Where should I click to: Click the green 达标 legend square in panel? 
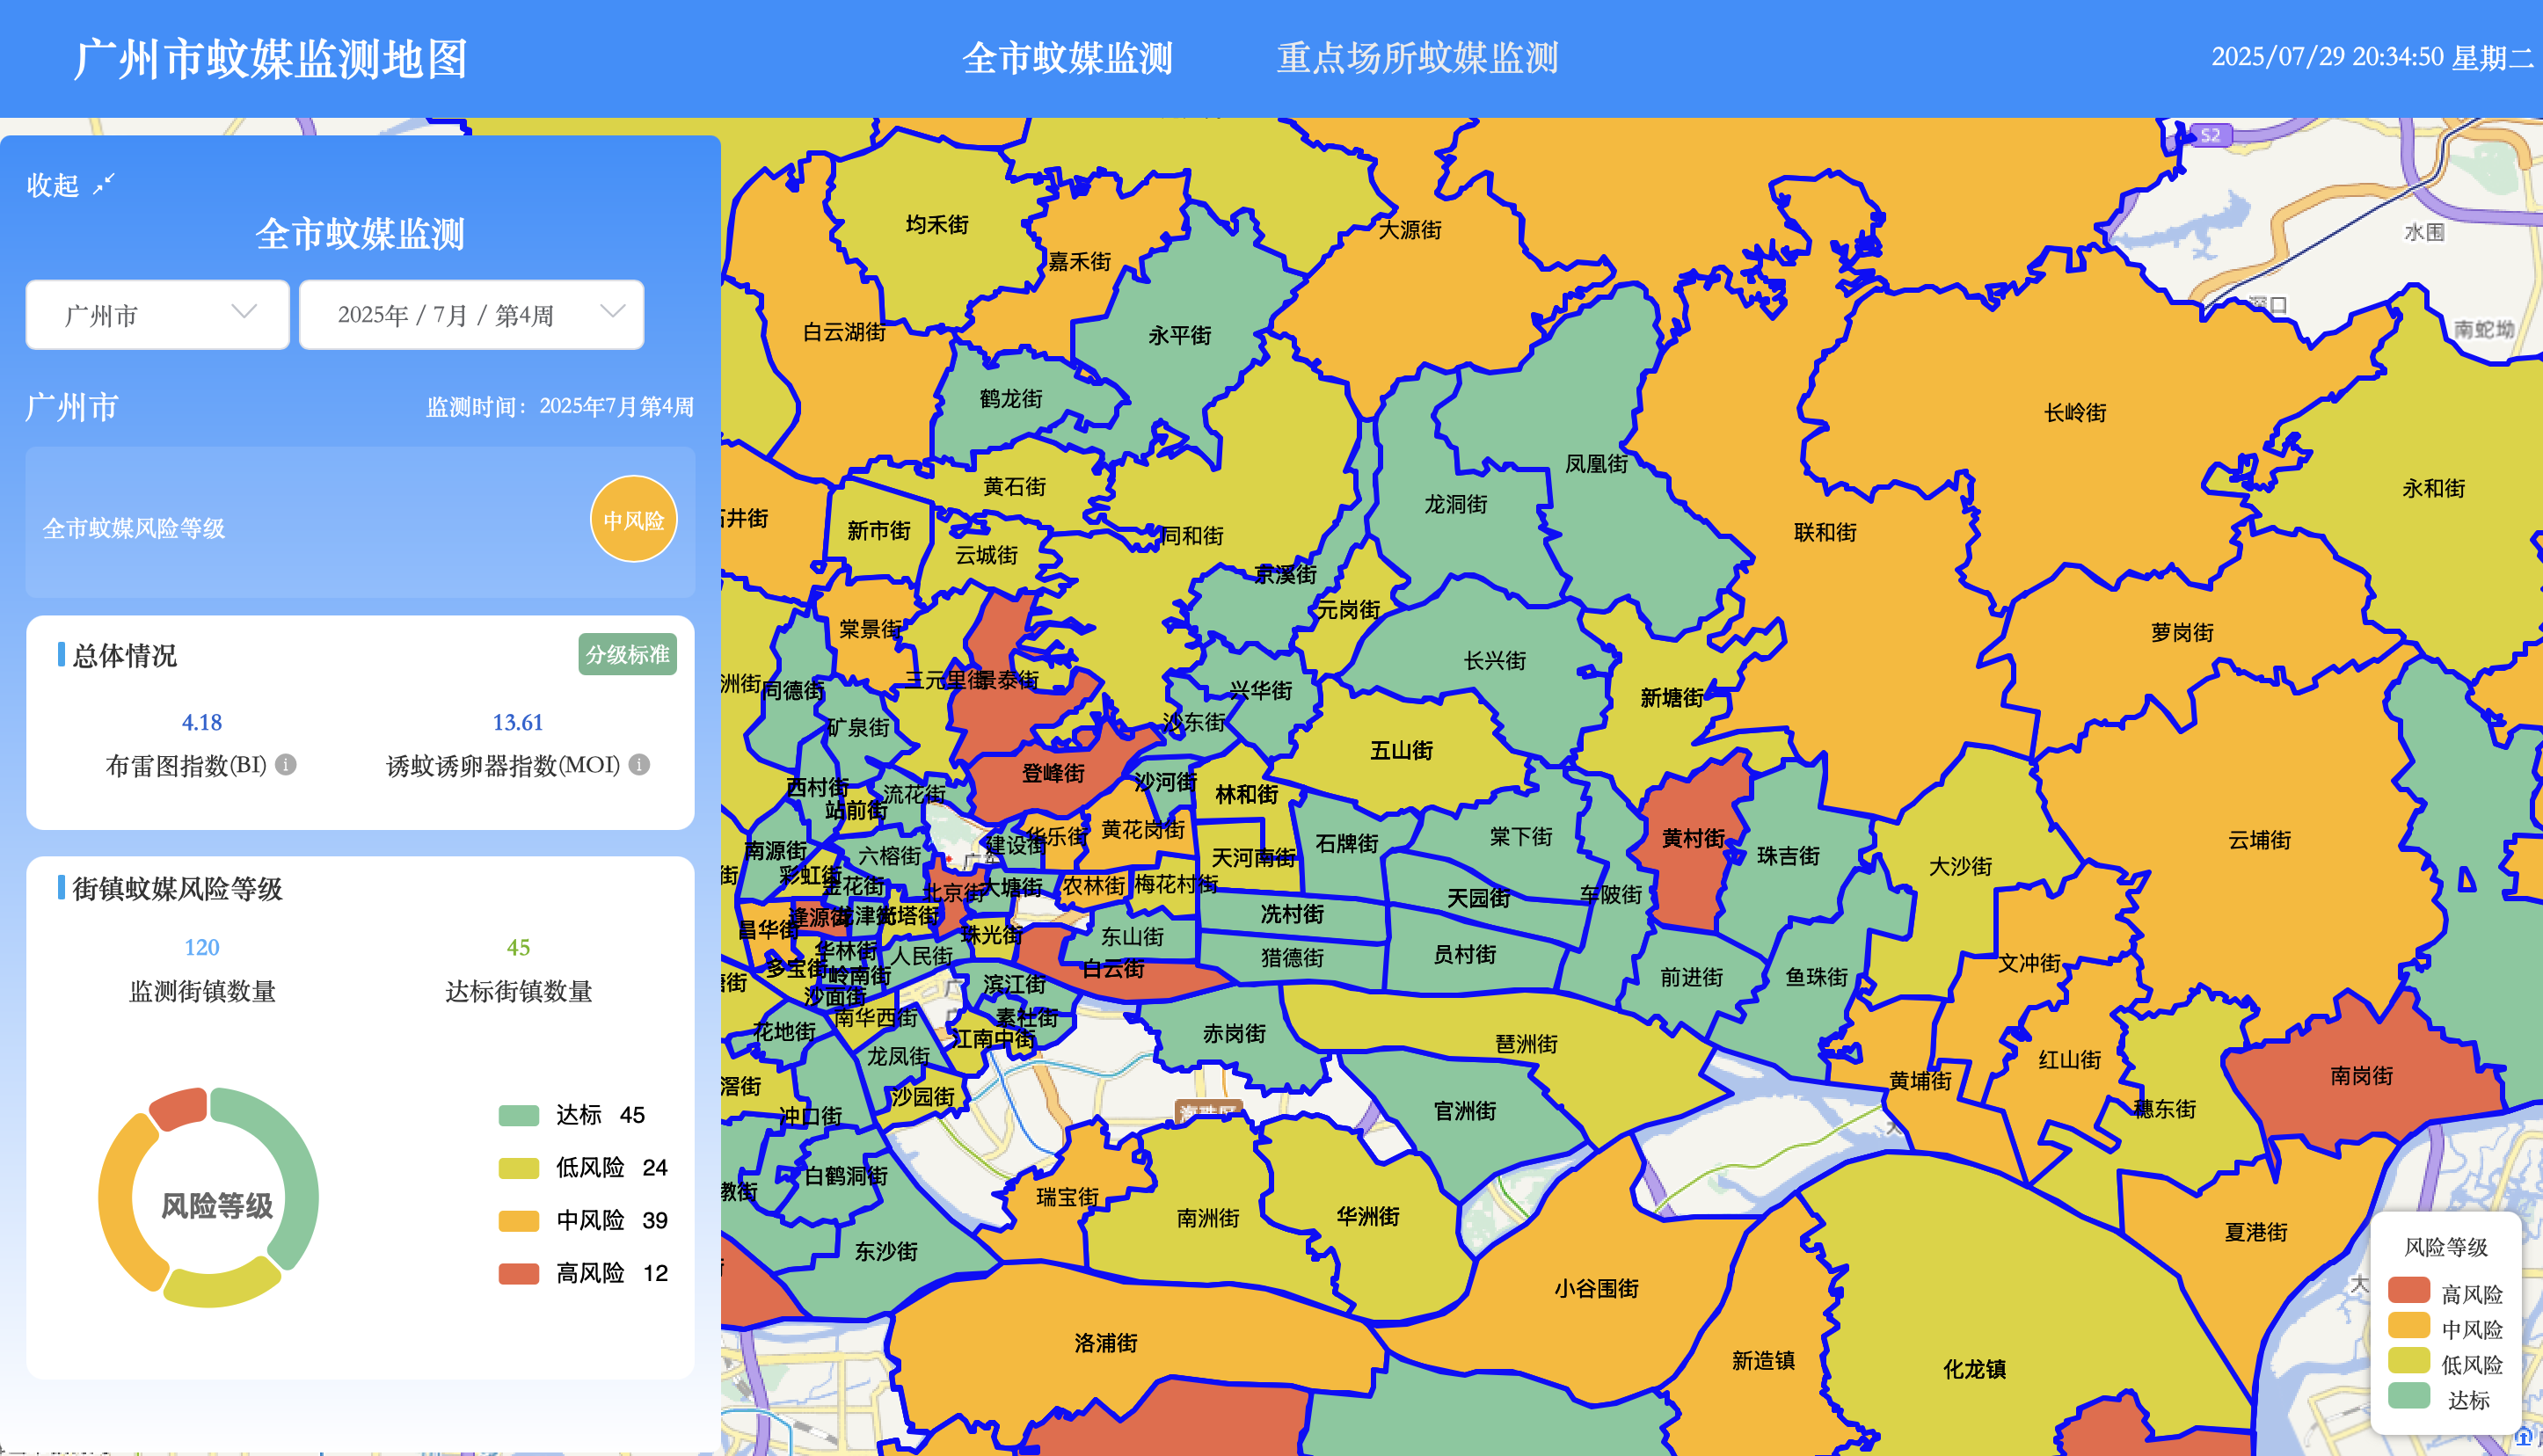pyautogui.click(x=518, y=1115)
